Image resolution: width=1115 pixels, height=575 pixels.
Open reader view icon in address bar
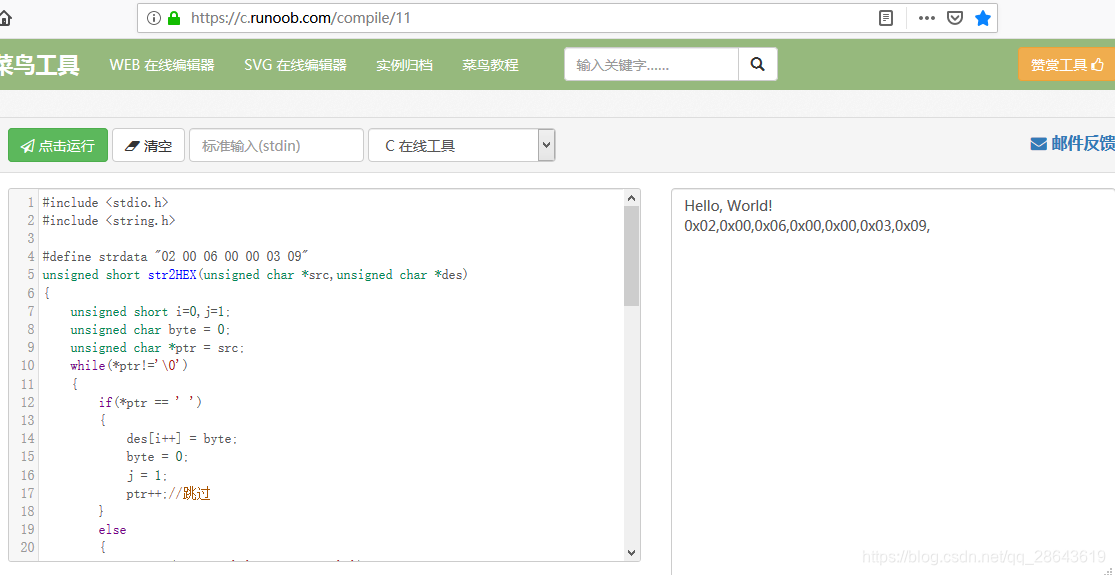885,18
